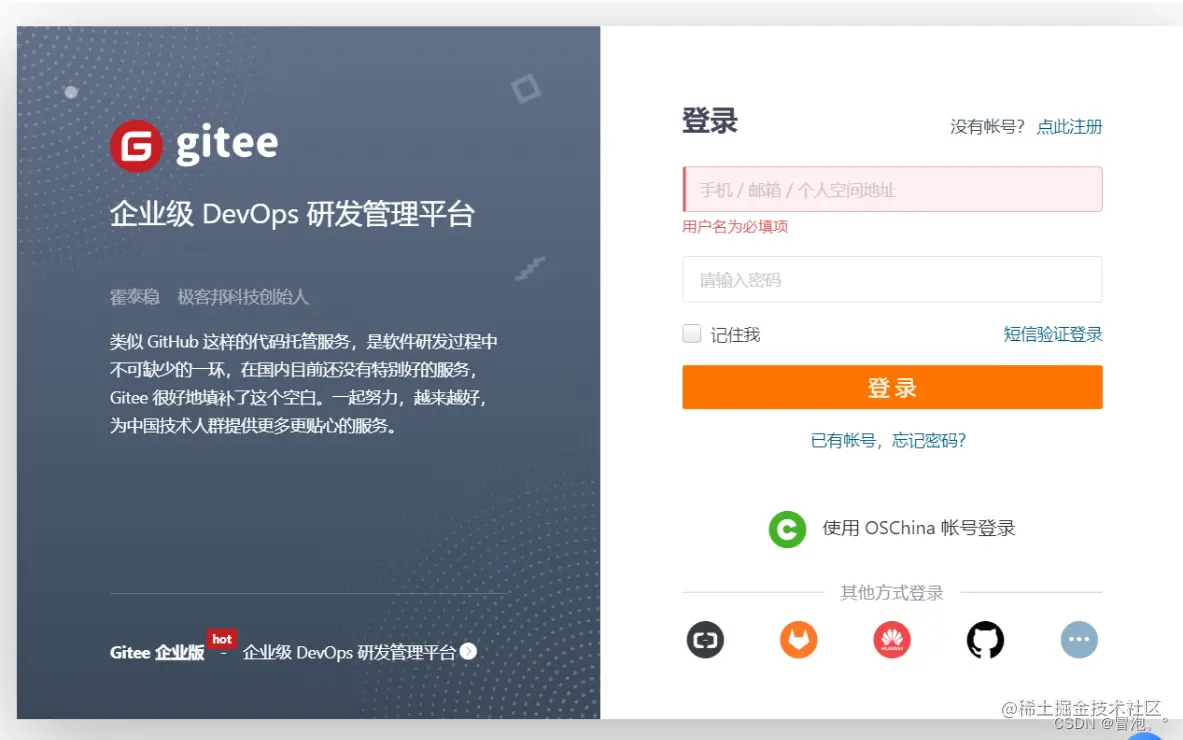This screenshot has height=740, width=1183.
Task: Open the arrow next to 企业级 DevOps 研发管理平台
Action: 469,651
